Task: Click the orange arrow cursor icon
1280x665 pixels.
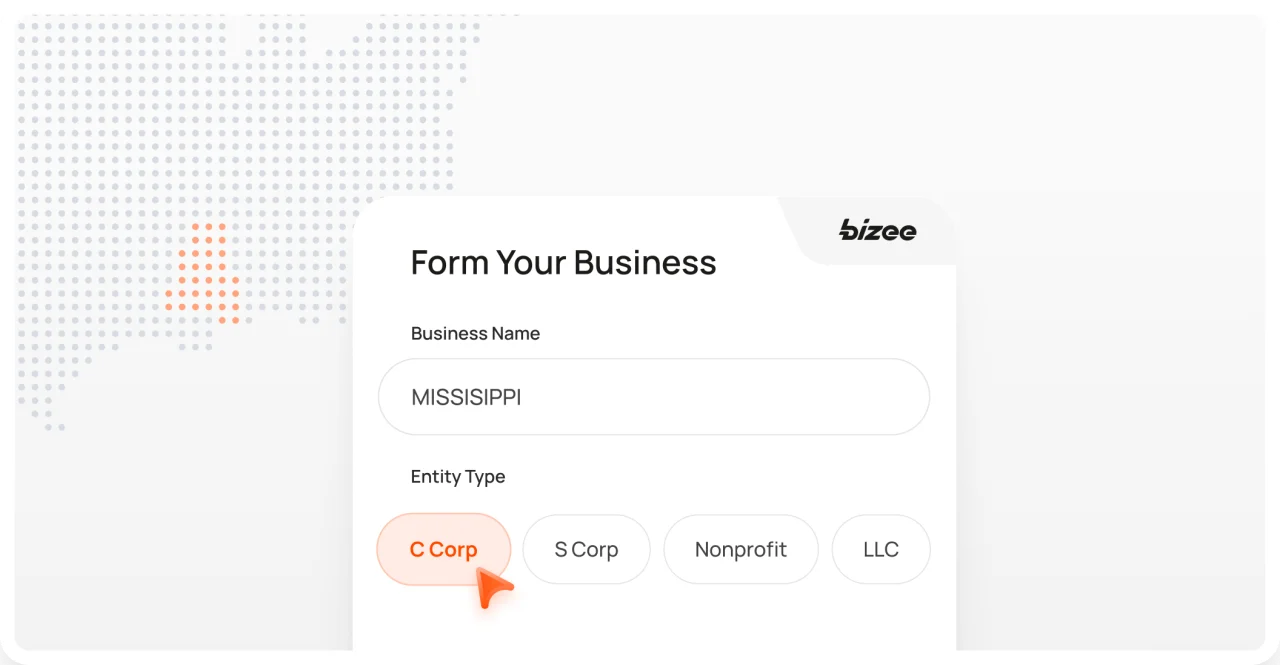Action: (492, 588)
